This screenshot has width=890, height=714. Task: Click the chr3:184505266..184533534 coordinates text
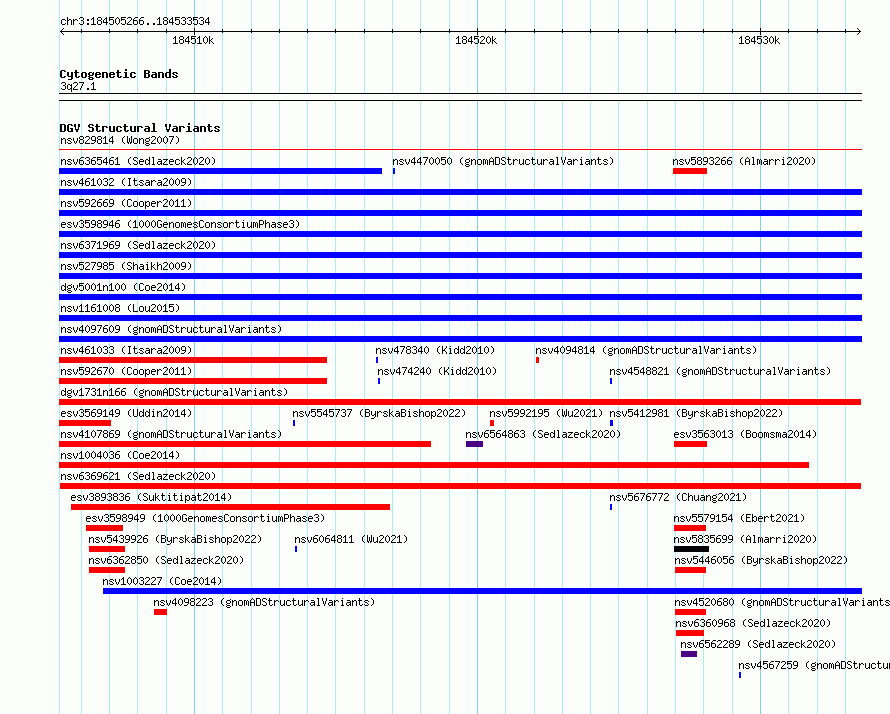pos(135,21)
